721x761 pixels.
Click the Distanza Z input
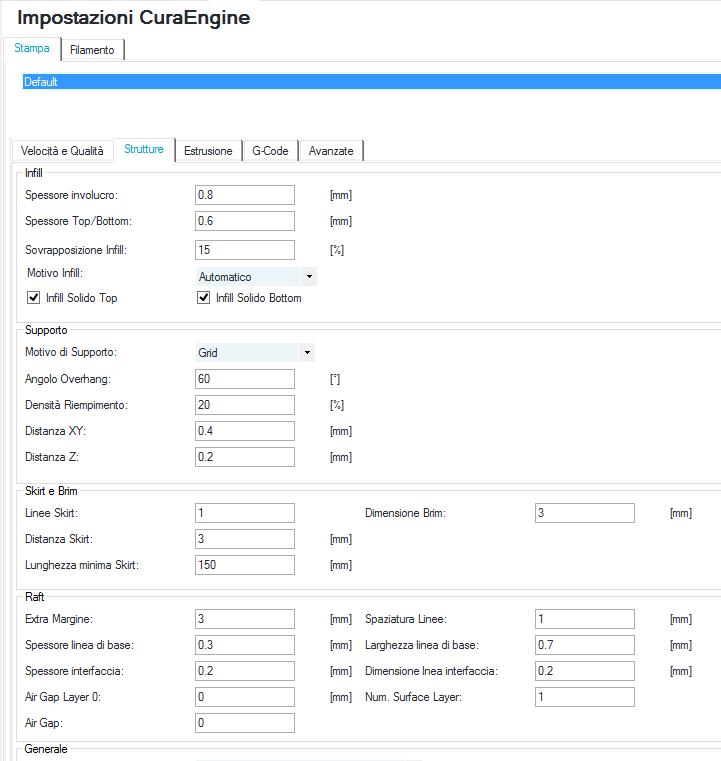point(245,457)
